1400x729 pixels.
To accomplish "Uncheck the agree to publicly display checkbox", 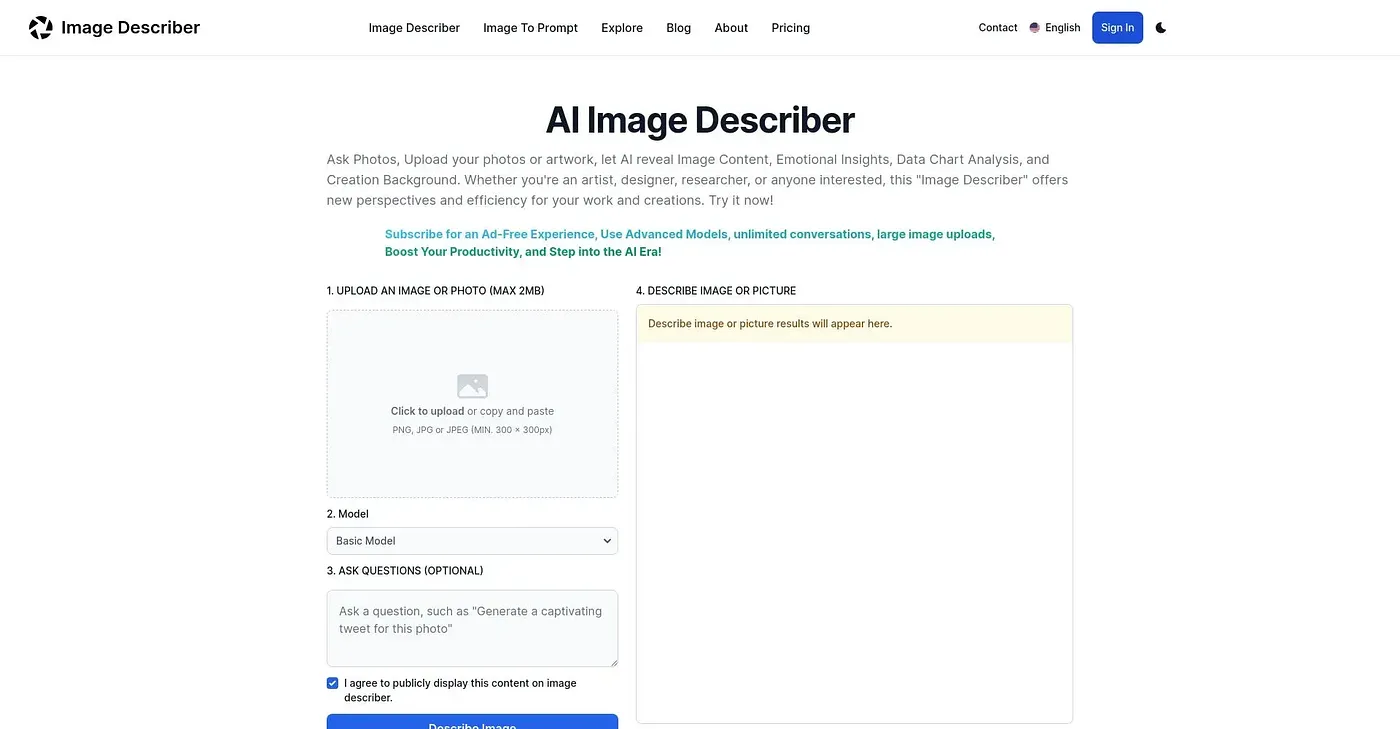I will [333, 683].
